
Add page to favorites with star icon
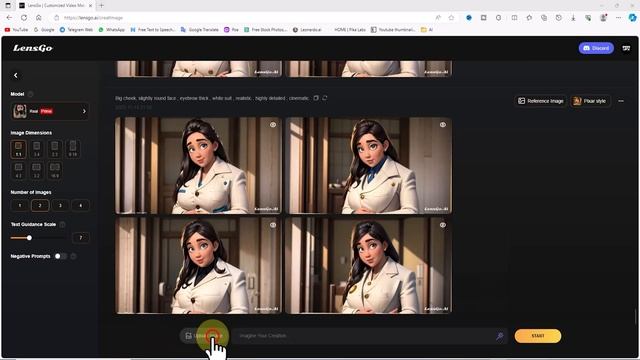click(x=451, y=18)
